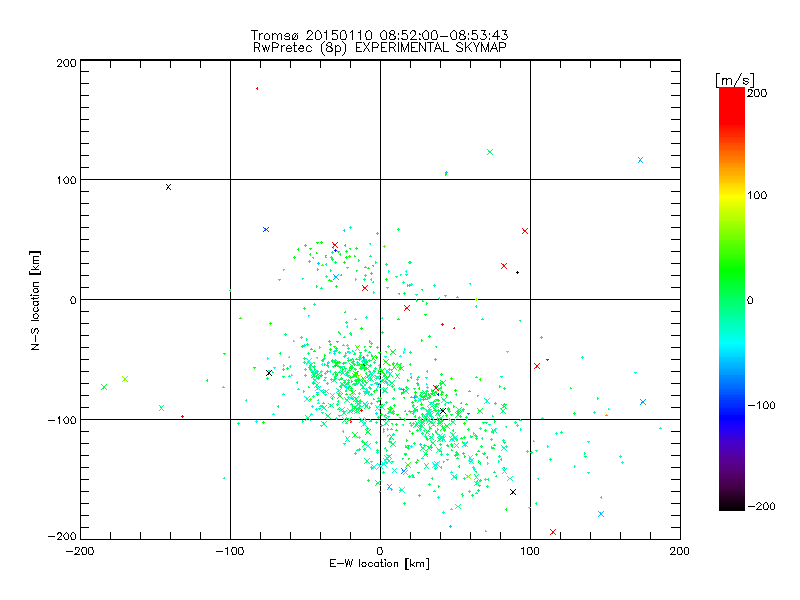Click the -100 tick label on the N-S axis
800x600 pixels.
click(x=62, y=420)
